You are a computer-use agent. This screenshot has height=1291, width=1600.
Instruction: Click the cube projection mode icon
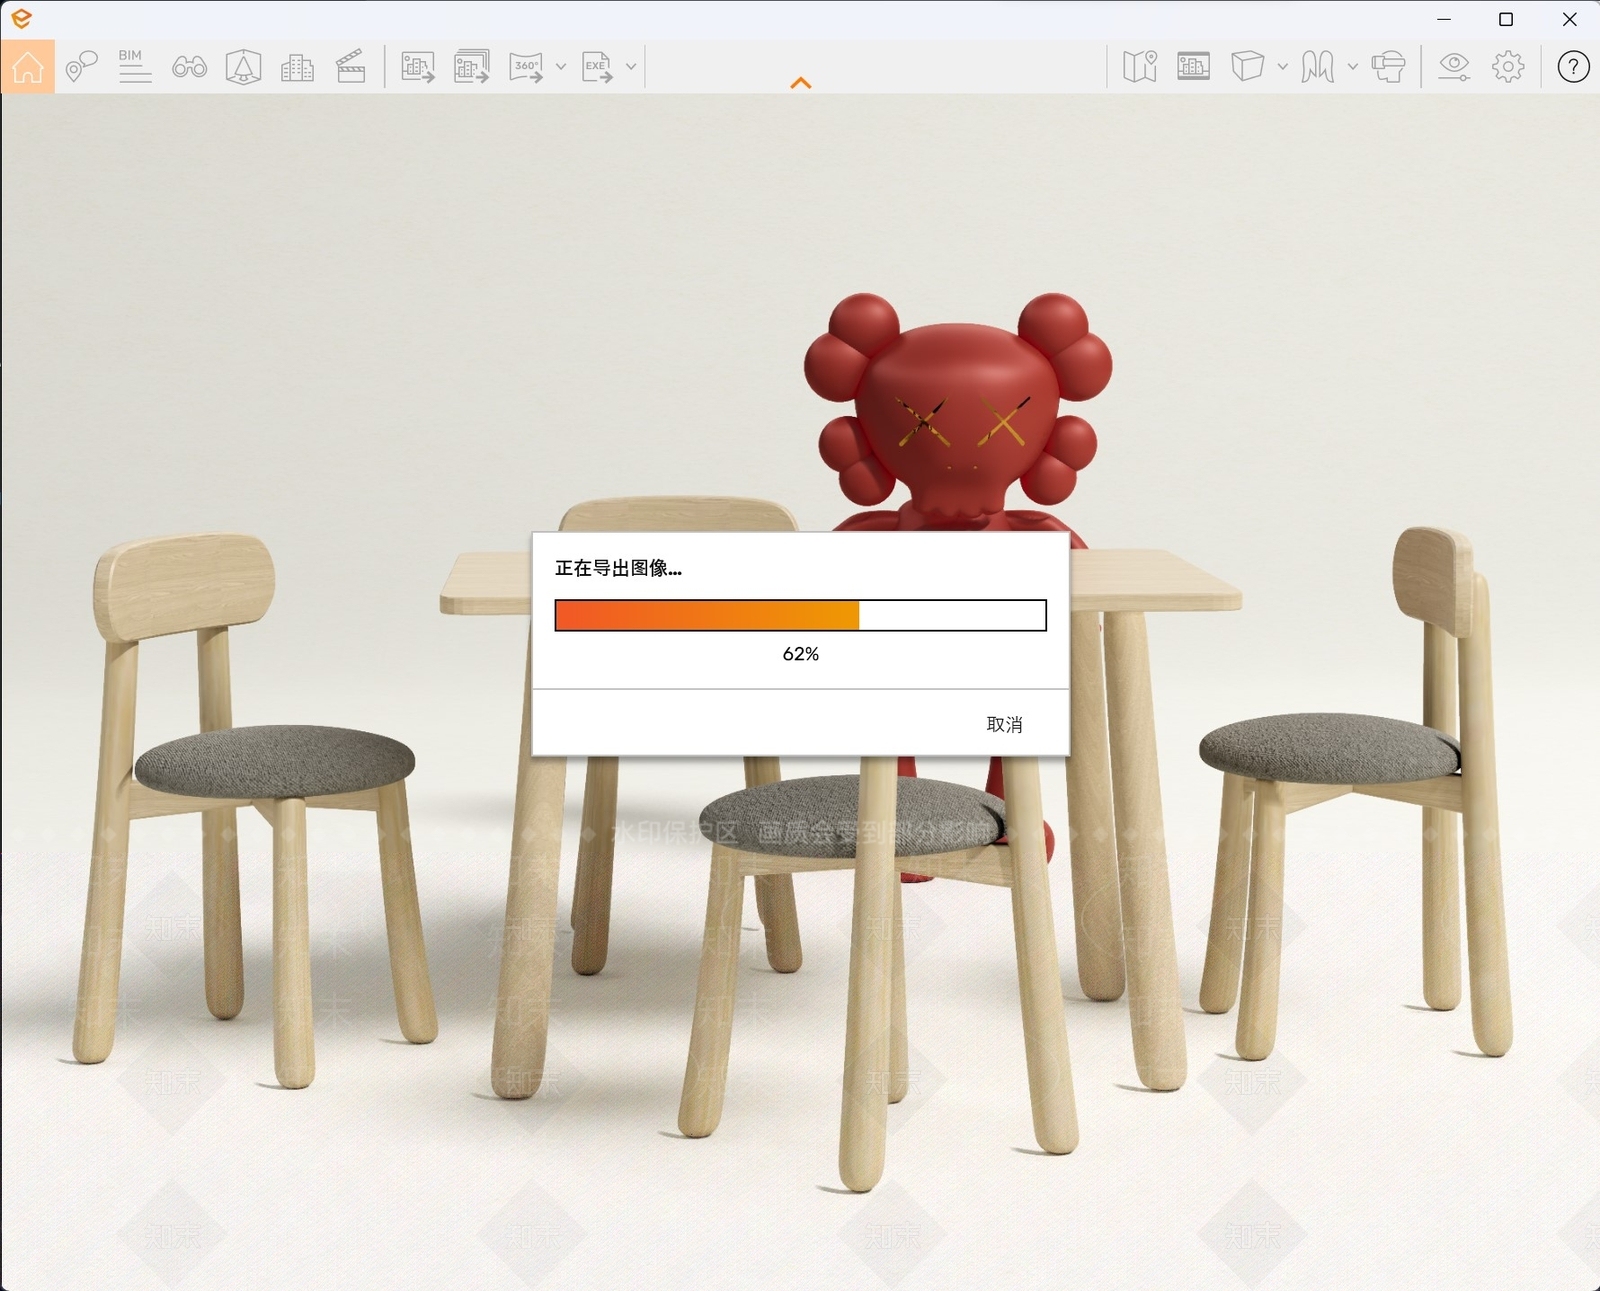click(x=1247, y=67)
